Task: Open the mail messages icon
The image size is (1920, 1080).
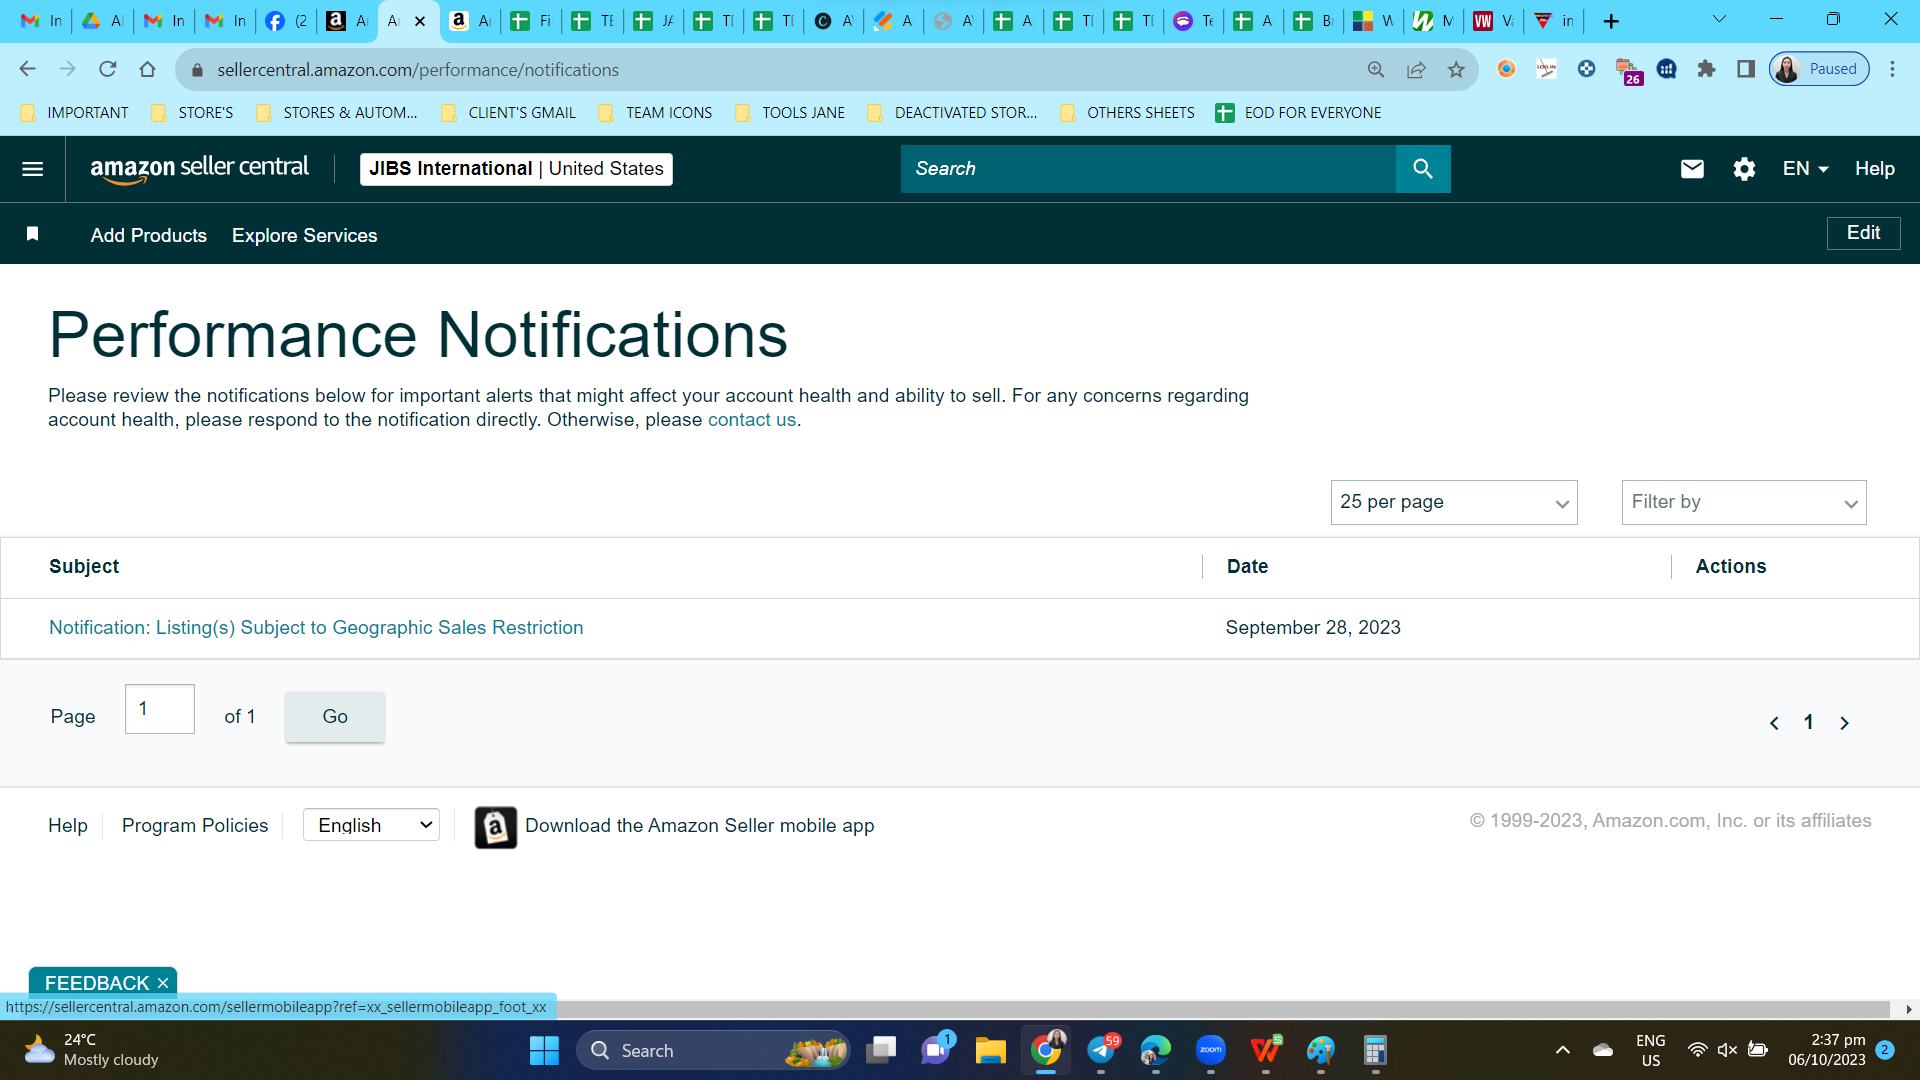Action: [x=1692, y=169]
